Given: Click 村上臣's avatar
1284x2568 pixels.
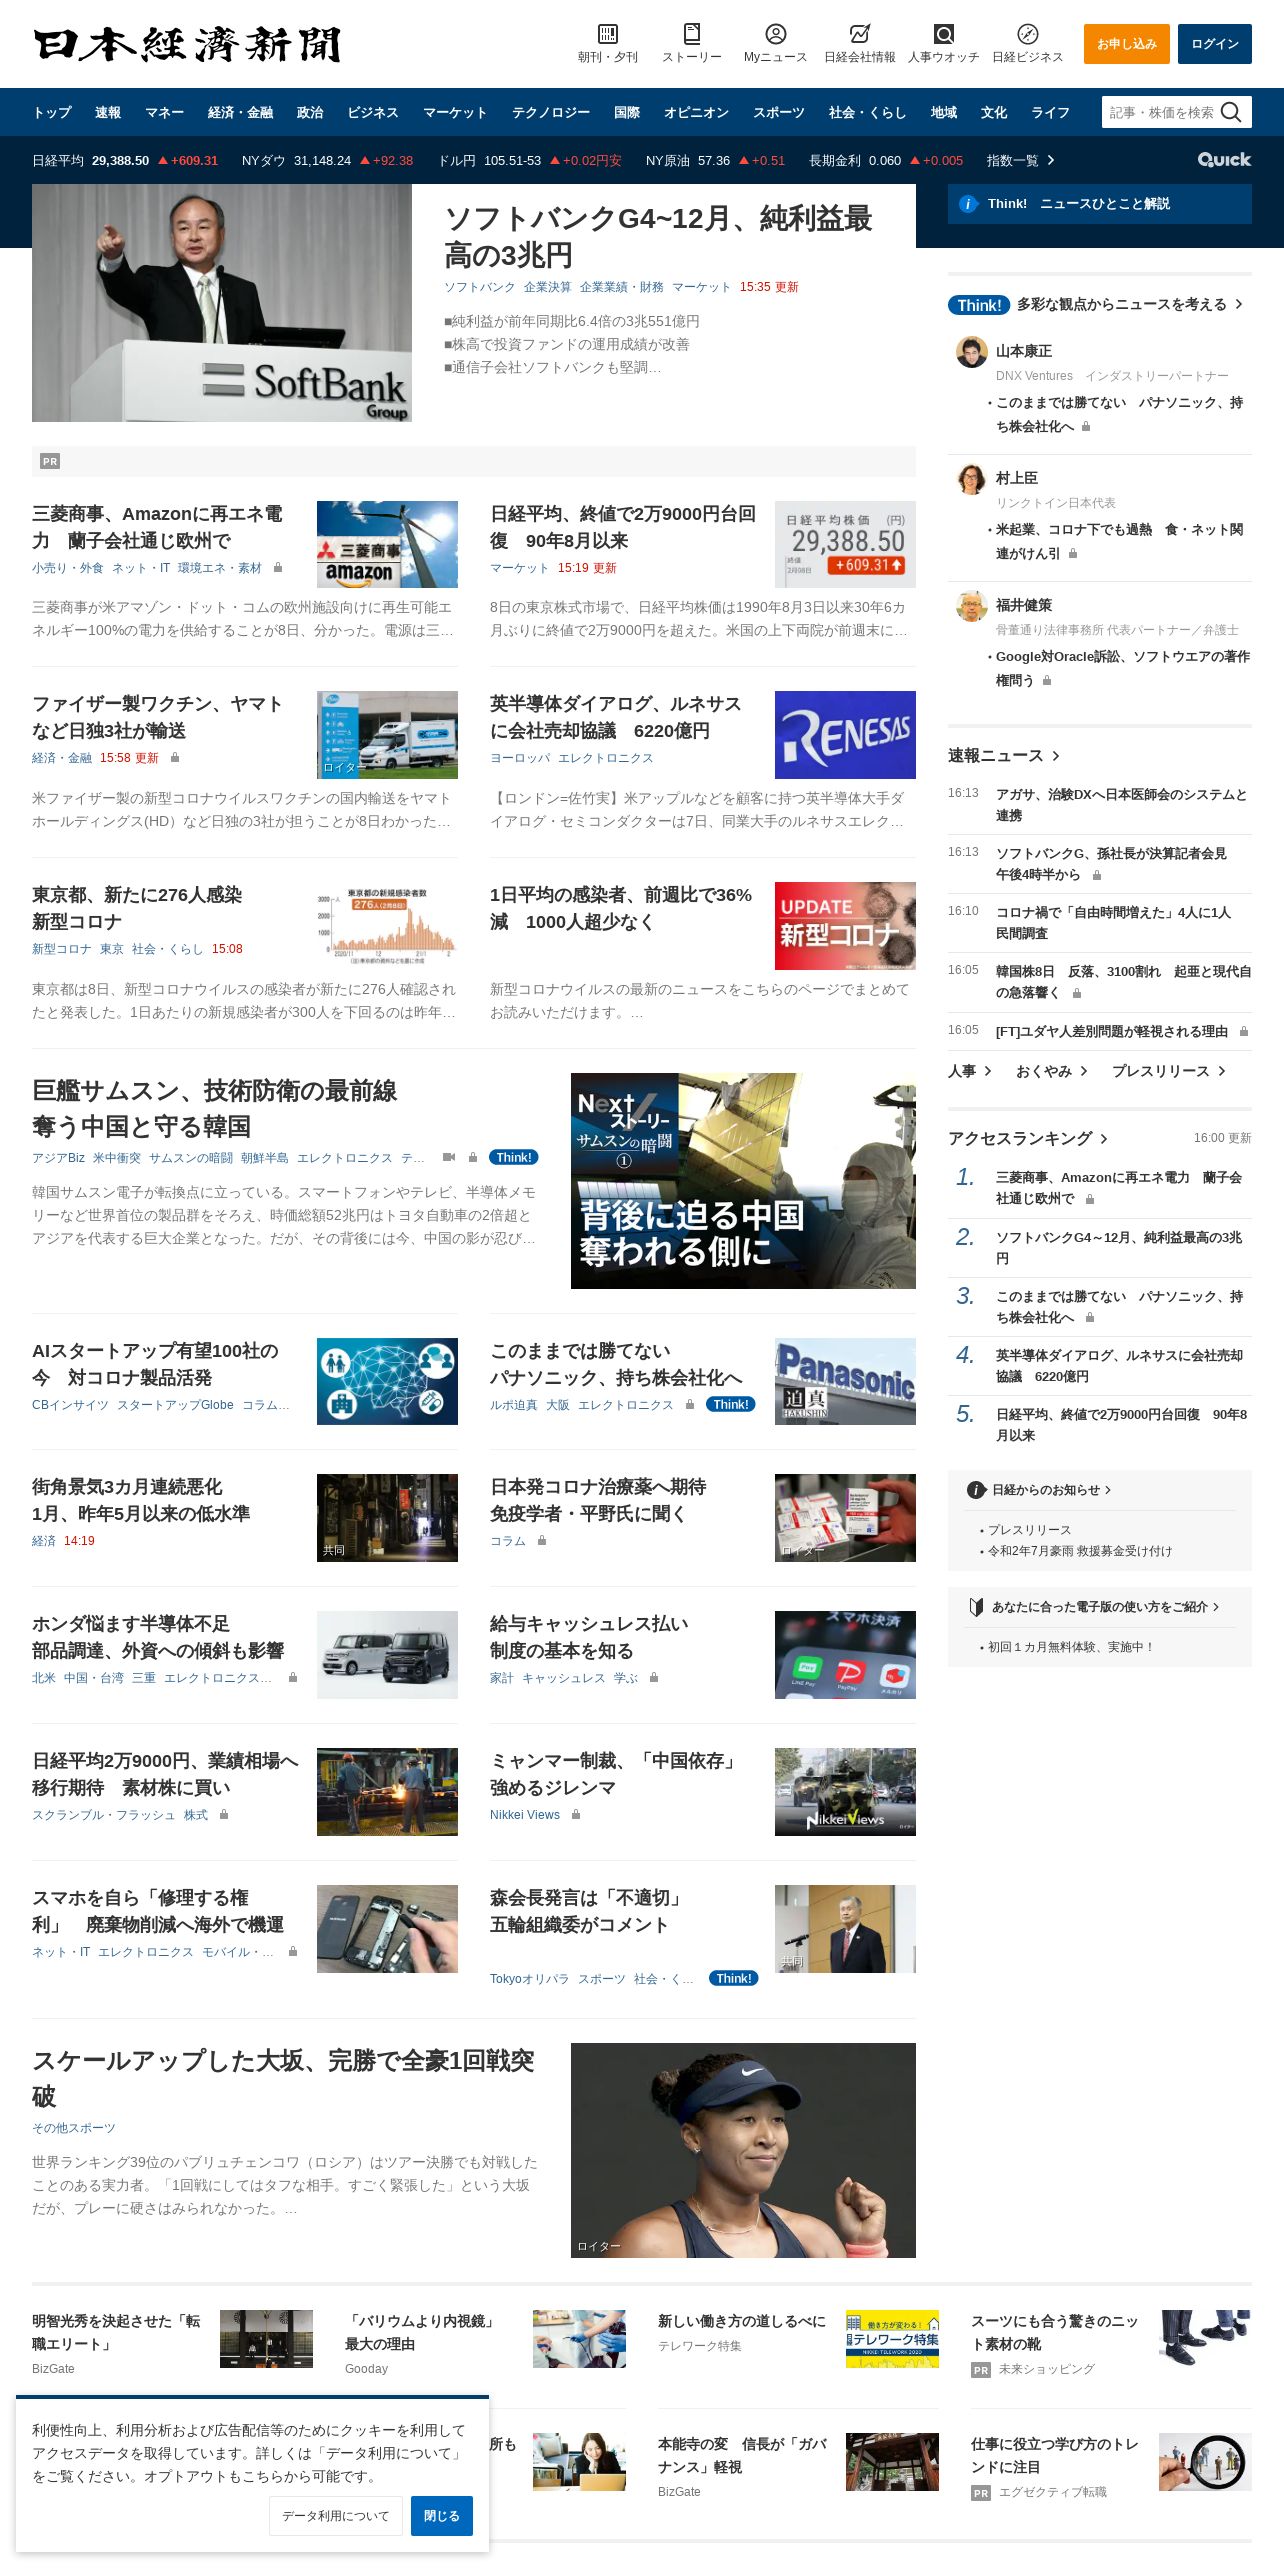Looking at the screenshot, I should pos(971,479).
